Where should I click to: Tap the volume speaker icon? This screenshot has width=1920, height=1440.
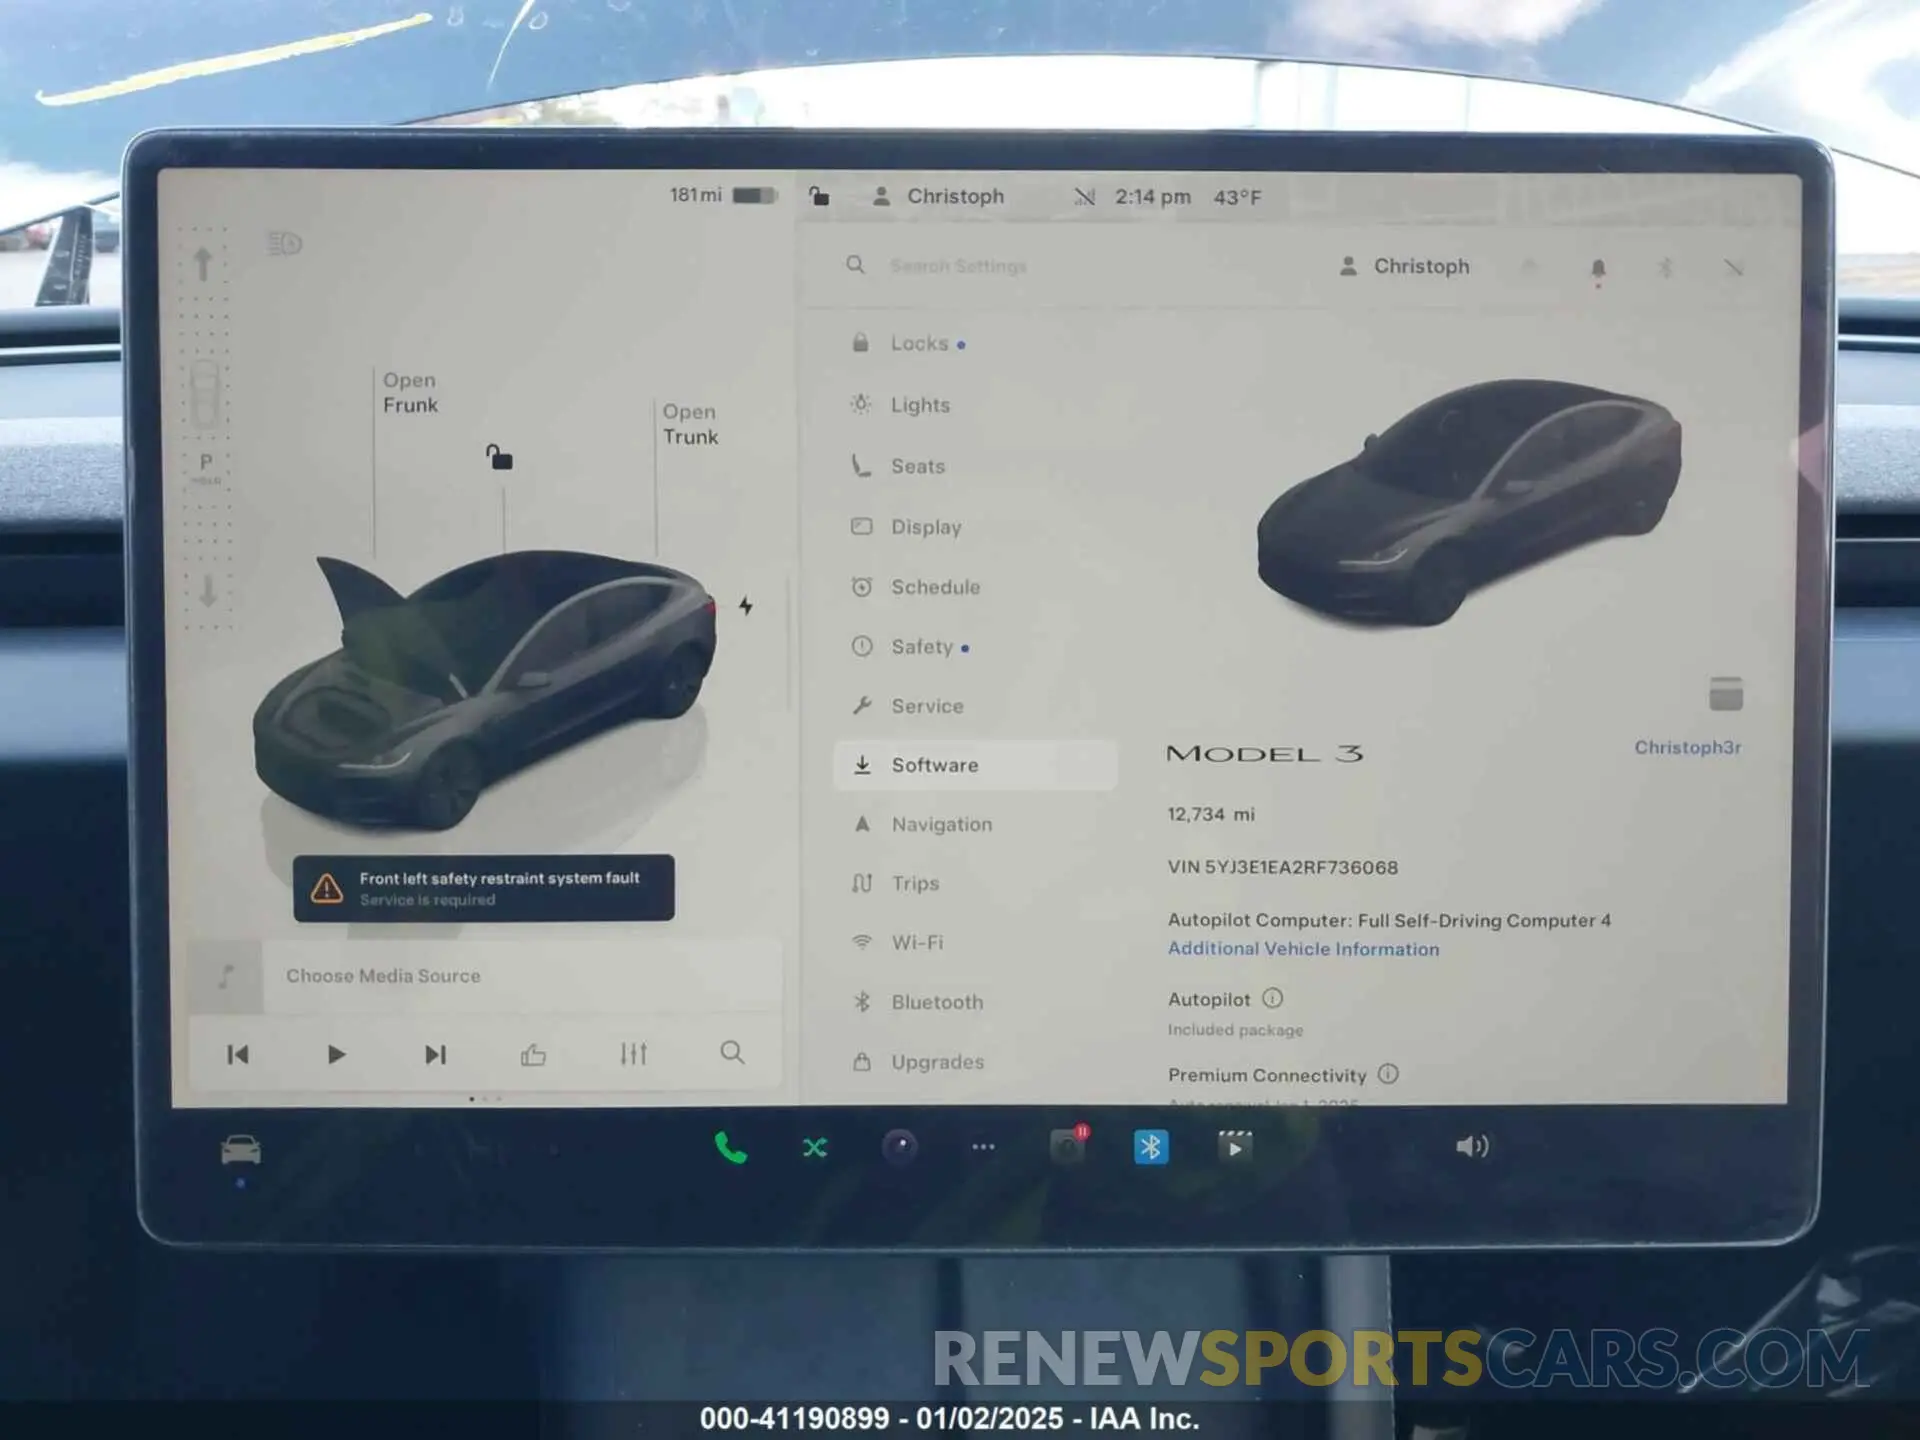pos(1472,1146)
